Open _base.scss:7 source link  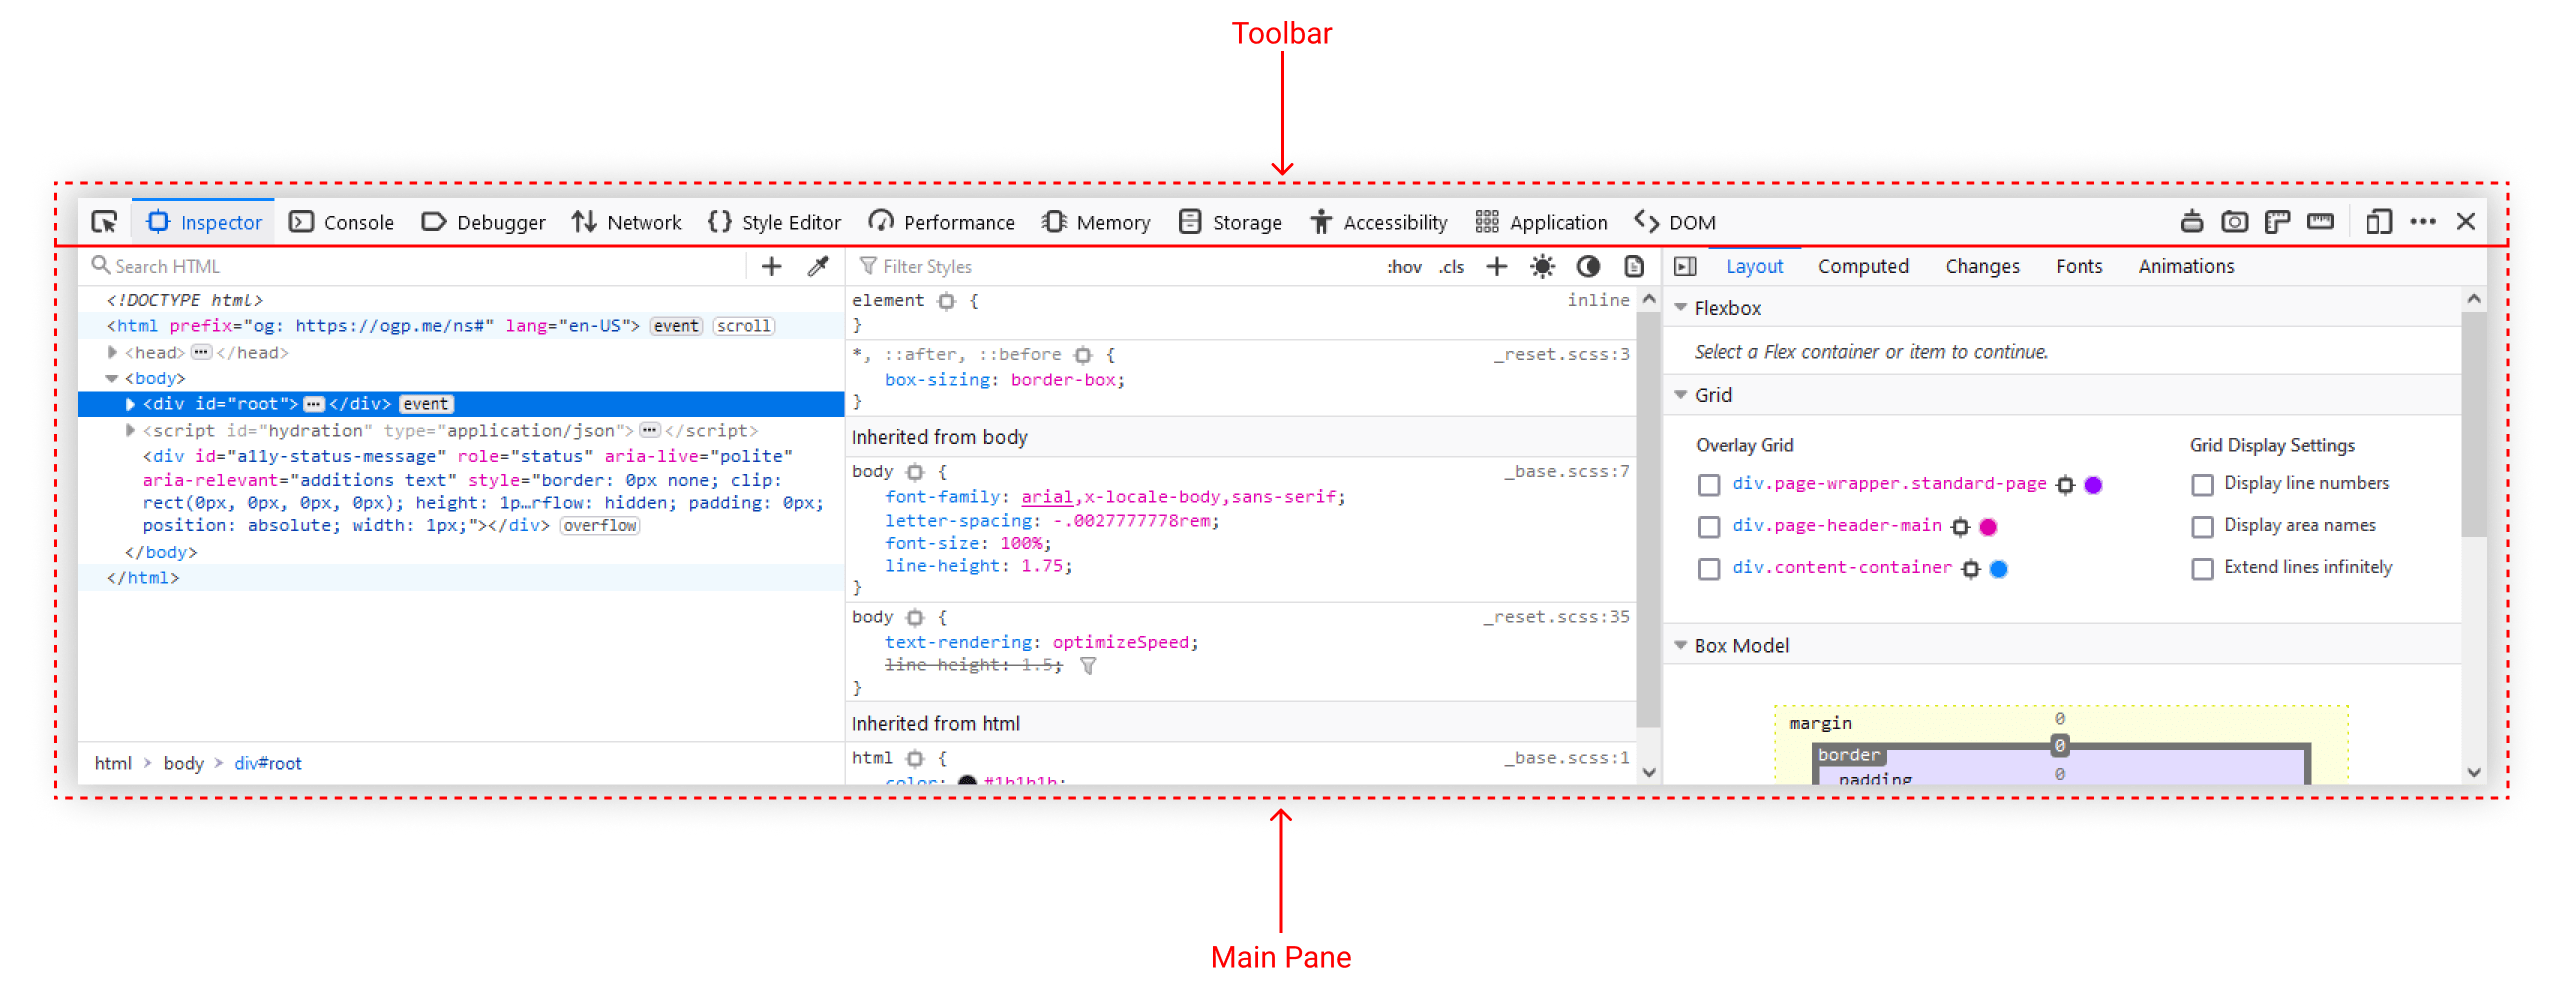pos(1566,472)
